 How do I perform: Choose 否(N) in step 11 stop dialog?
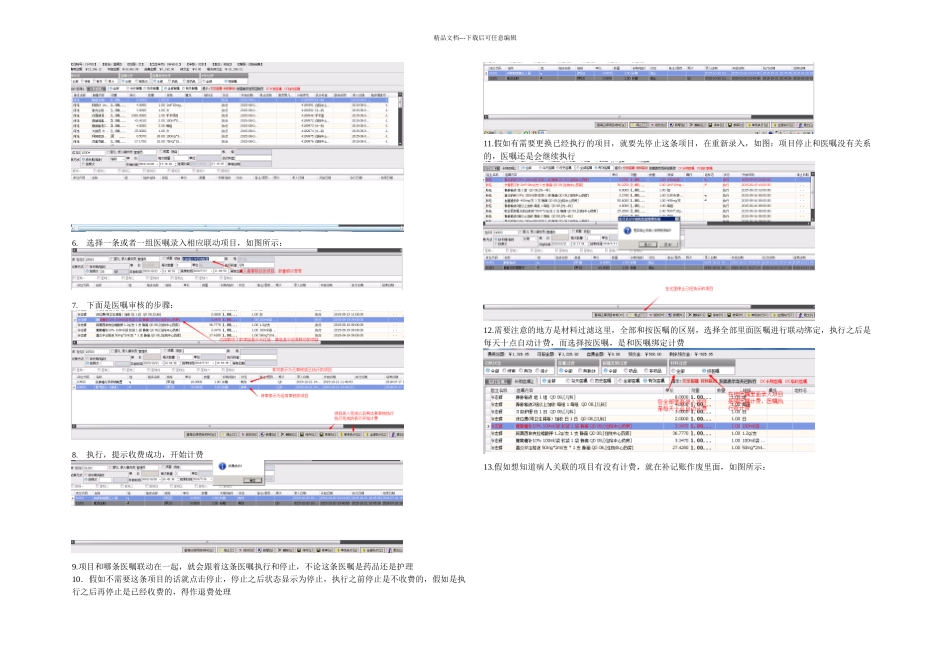[x=668, y=244]
